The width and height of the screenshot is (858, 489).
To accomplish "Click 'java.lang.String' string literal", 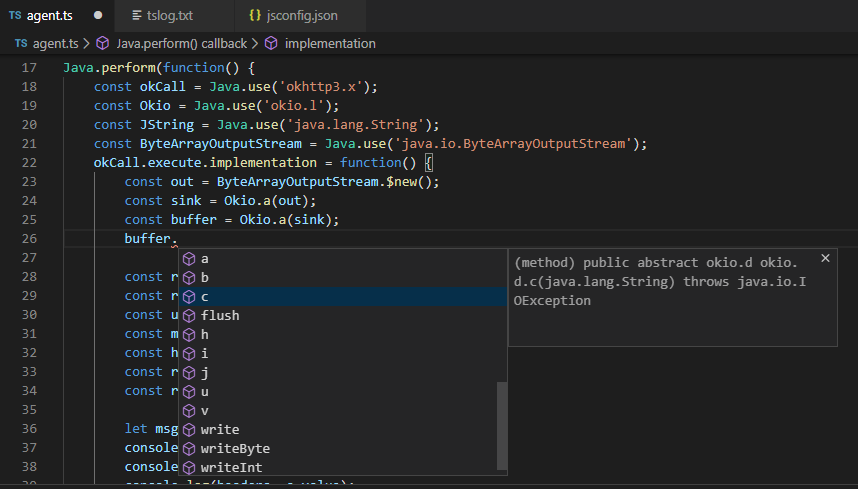I will pyautogui.click(x=356, y=125).
